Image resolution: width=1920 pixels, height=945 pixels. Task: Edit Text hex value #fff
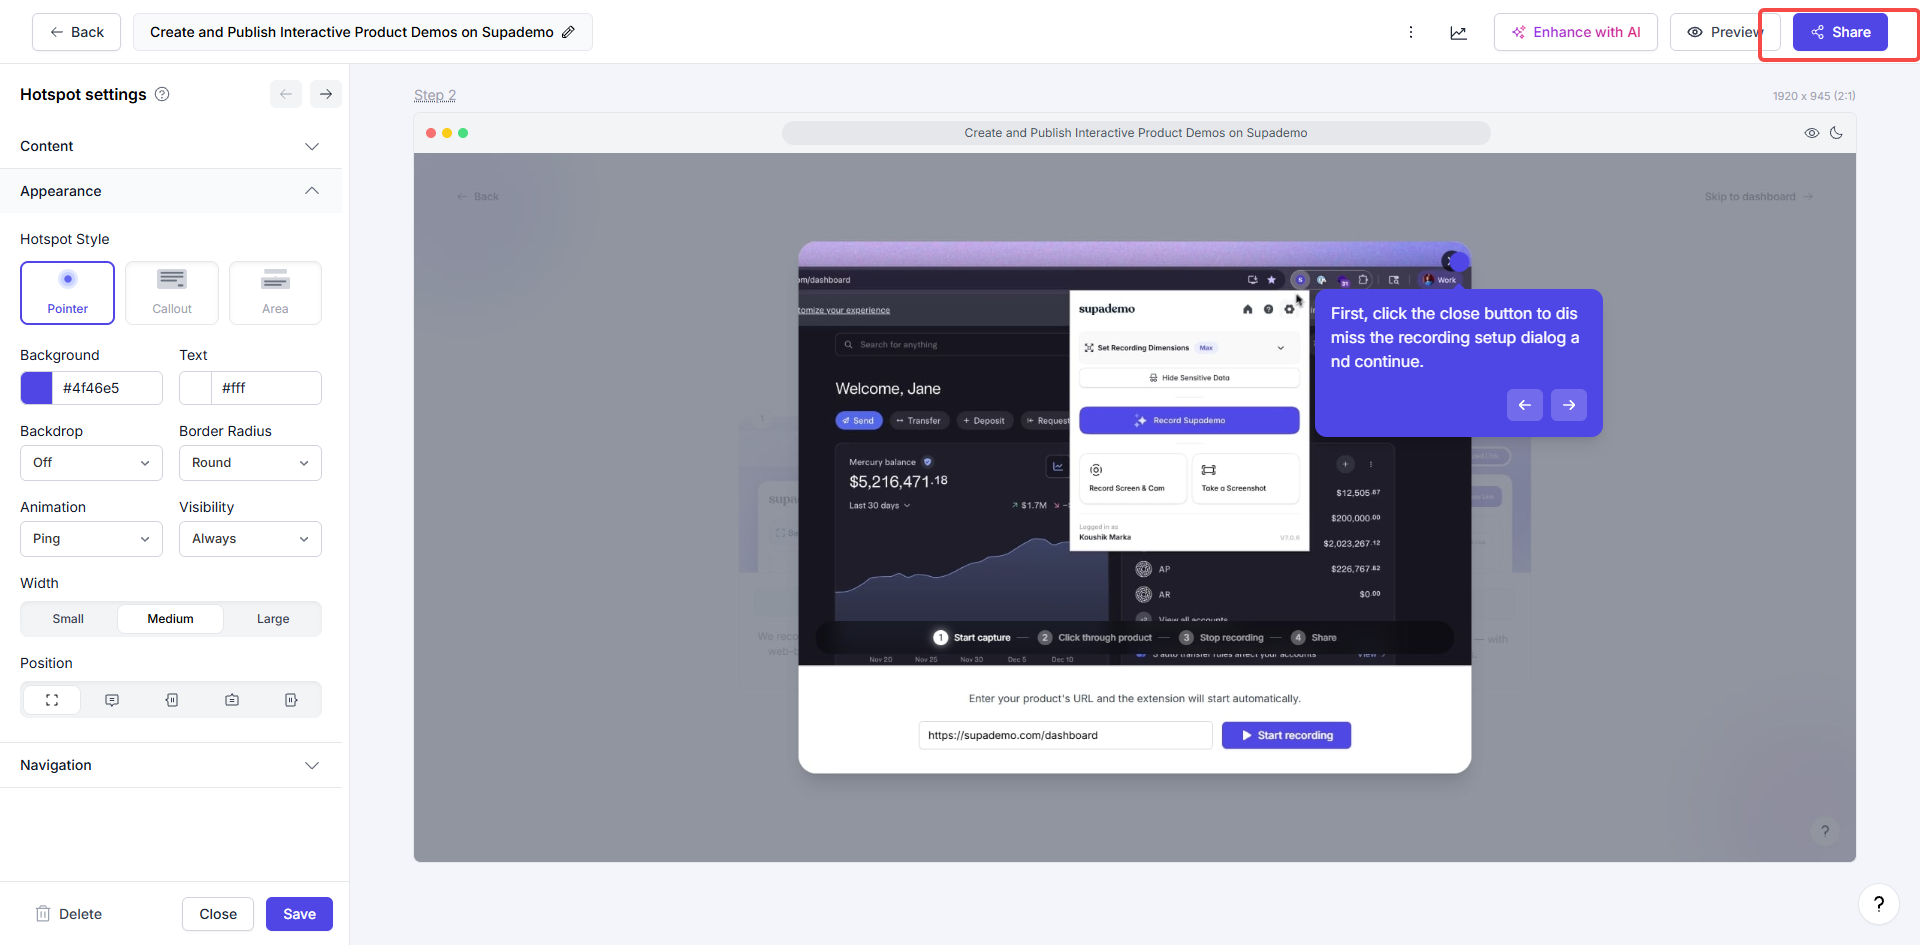(x=266, y=388)
